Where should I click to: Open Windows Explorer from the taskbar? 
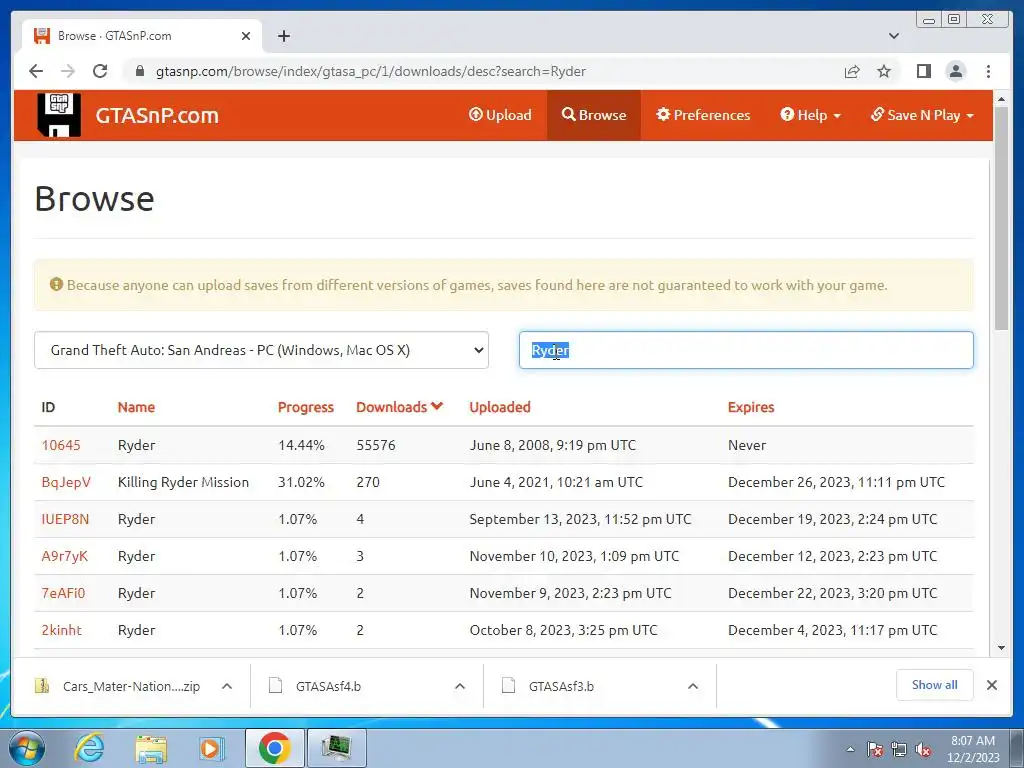click(151, 748)
